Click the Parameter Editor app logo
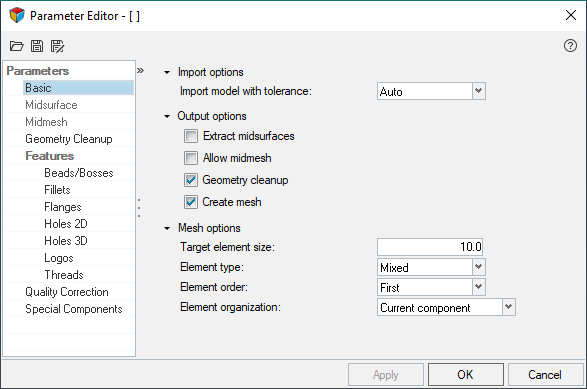 pos(17,15)
